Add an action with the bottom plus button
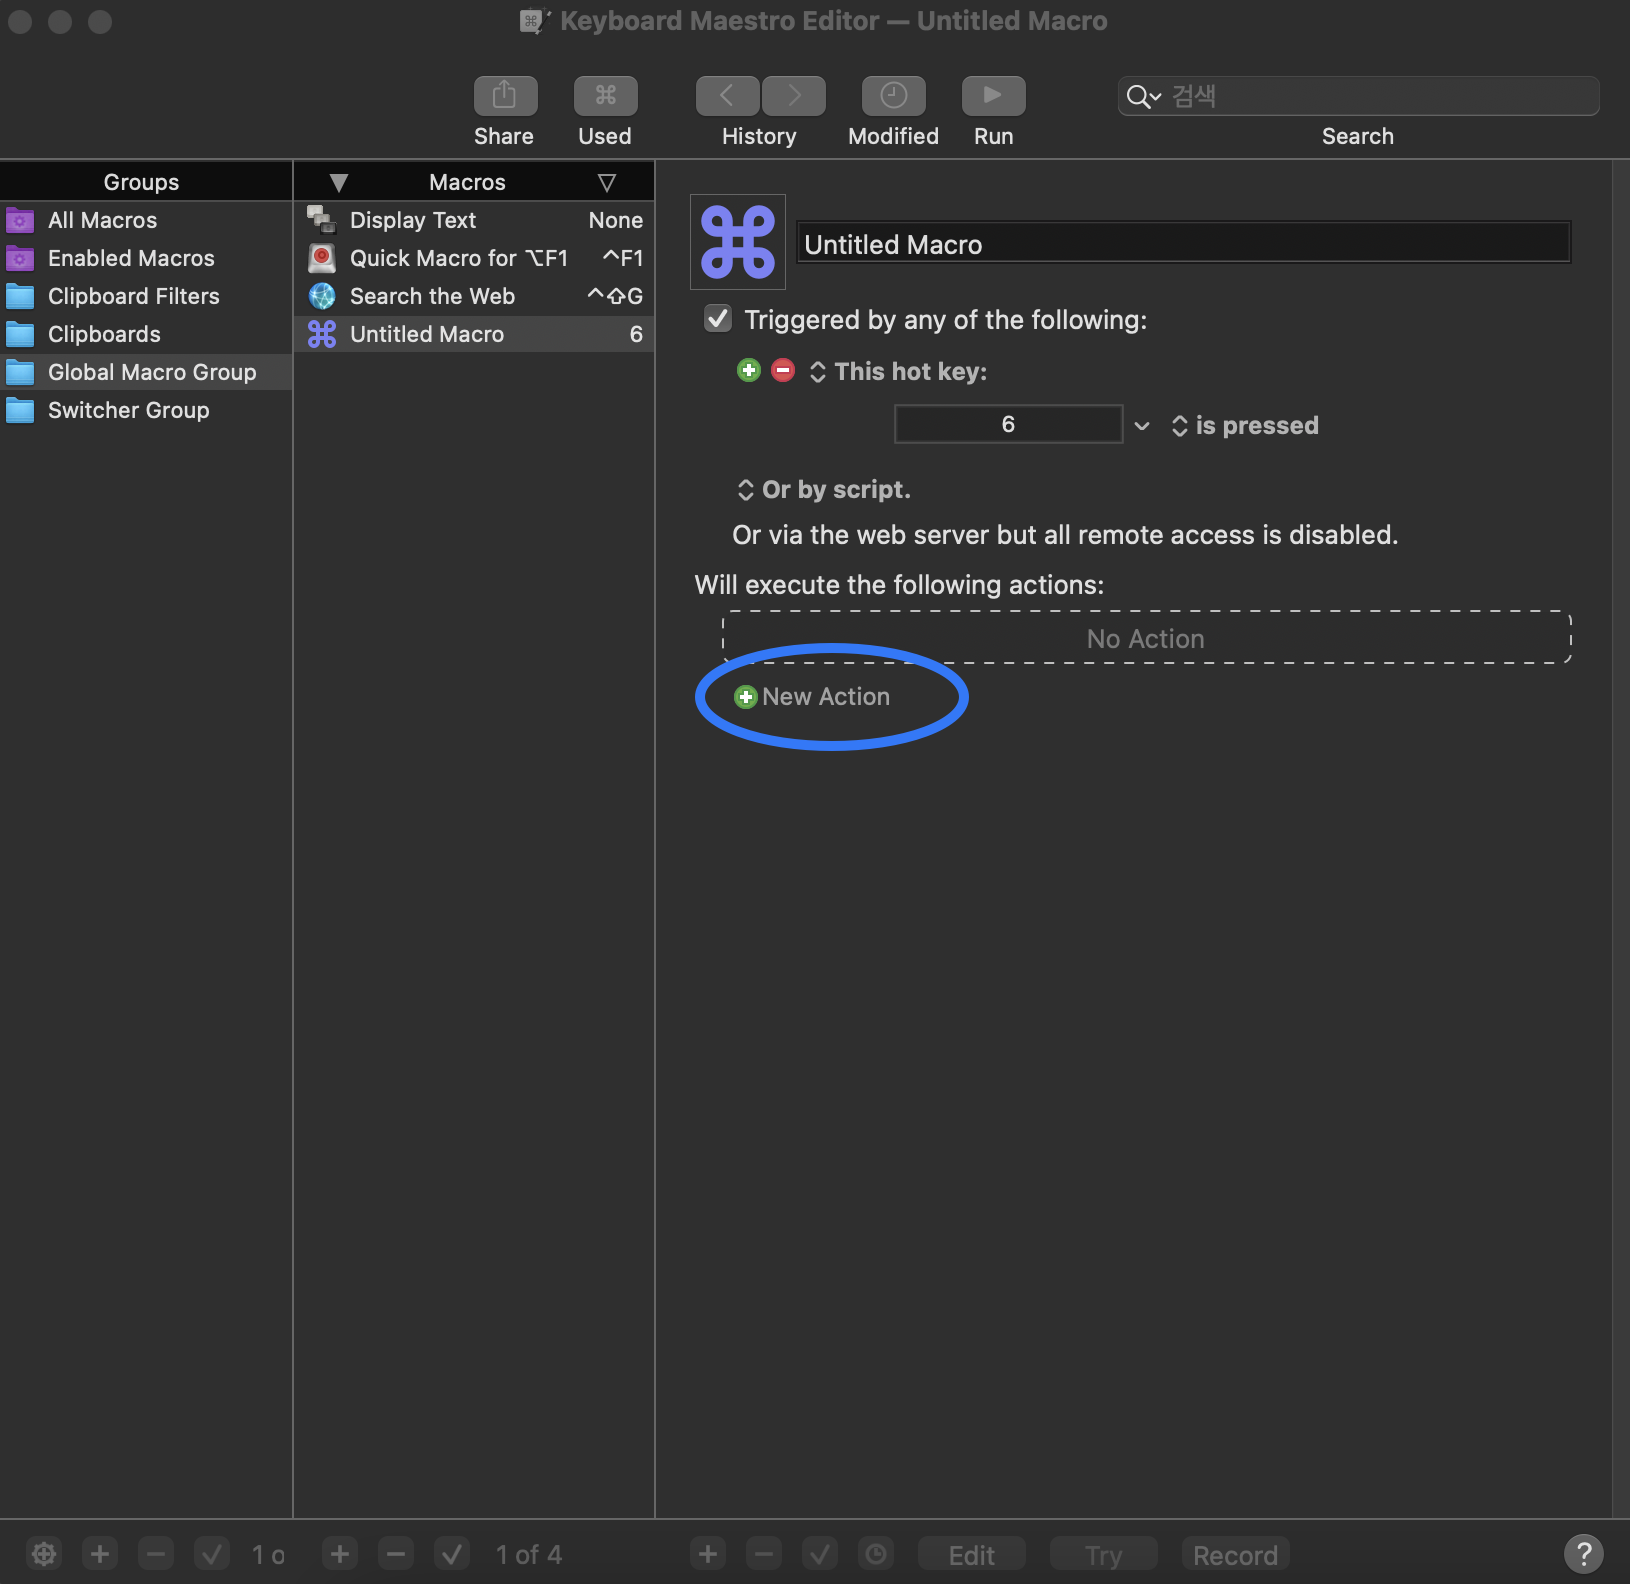This screenshot has width=1630, height=1584. click(708, 1554)
